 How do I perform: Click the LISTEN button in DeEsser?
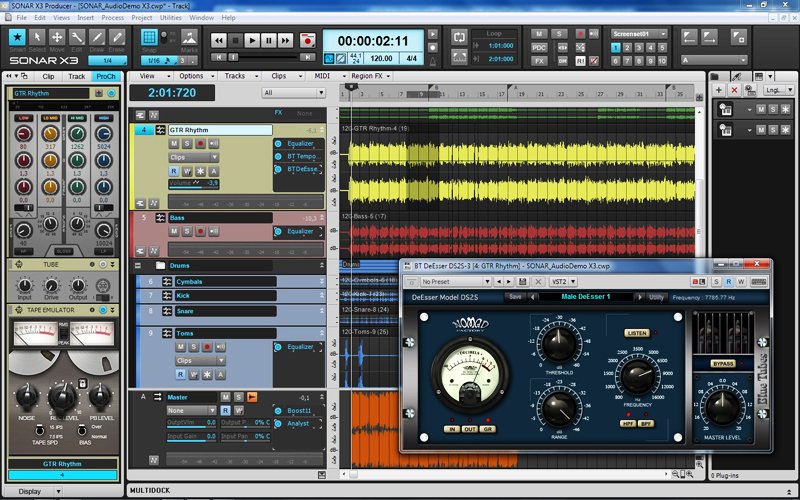tap(637, 333)
